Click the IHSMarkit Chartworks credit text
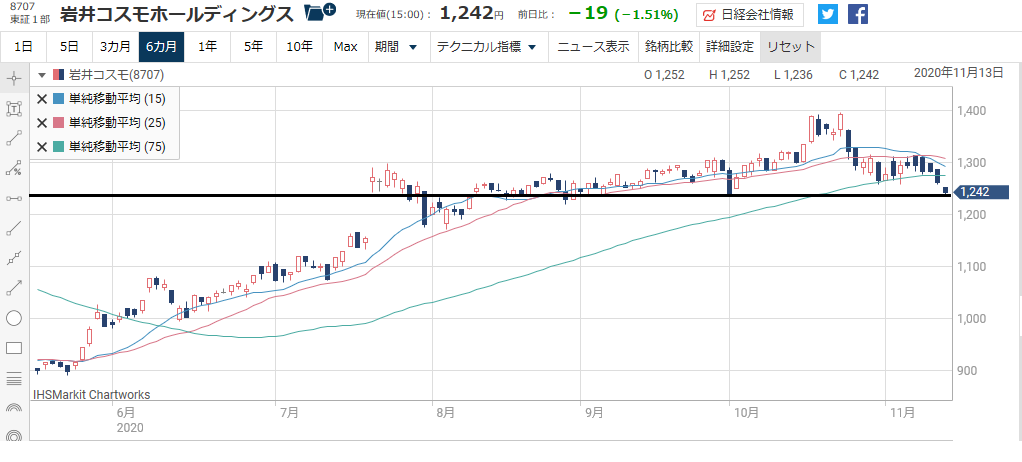The image size is (1022, 462). [x=92, y=394]
